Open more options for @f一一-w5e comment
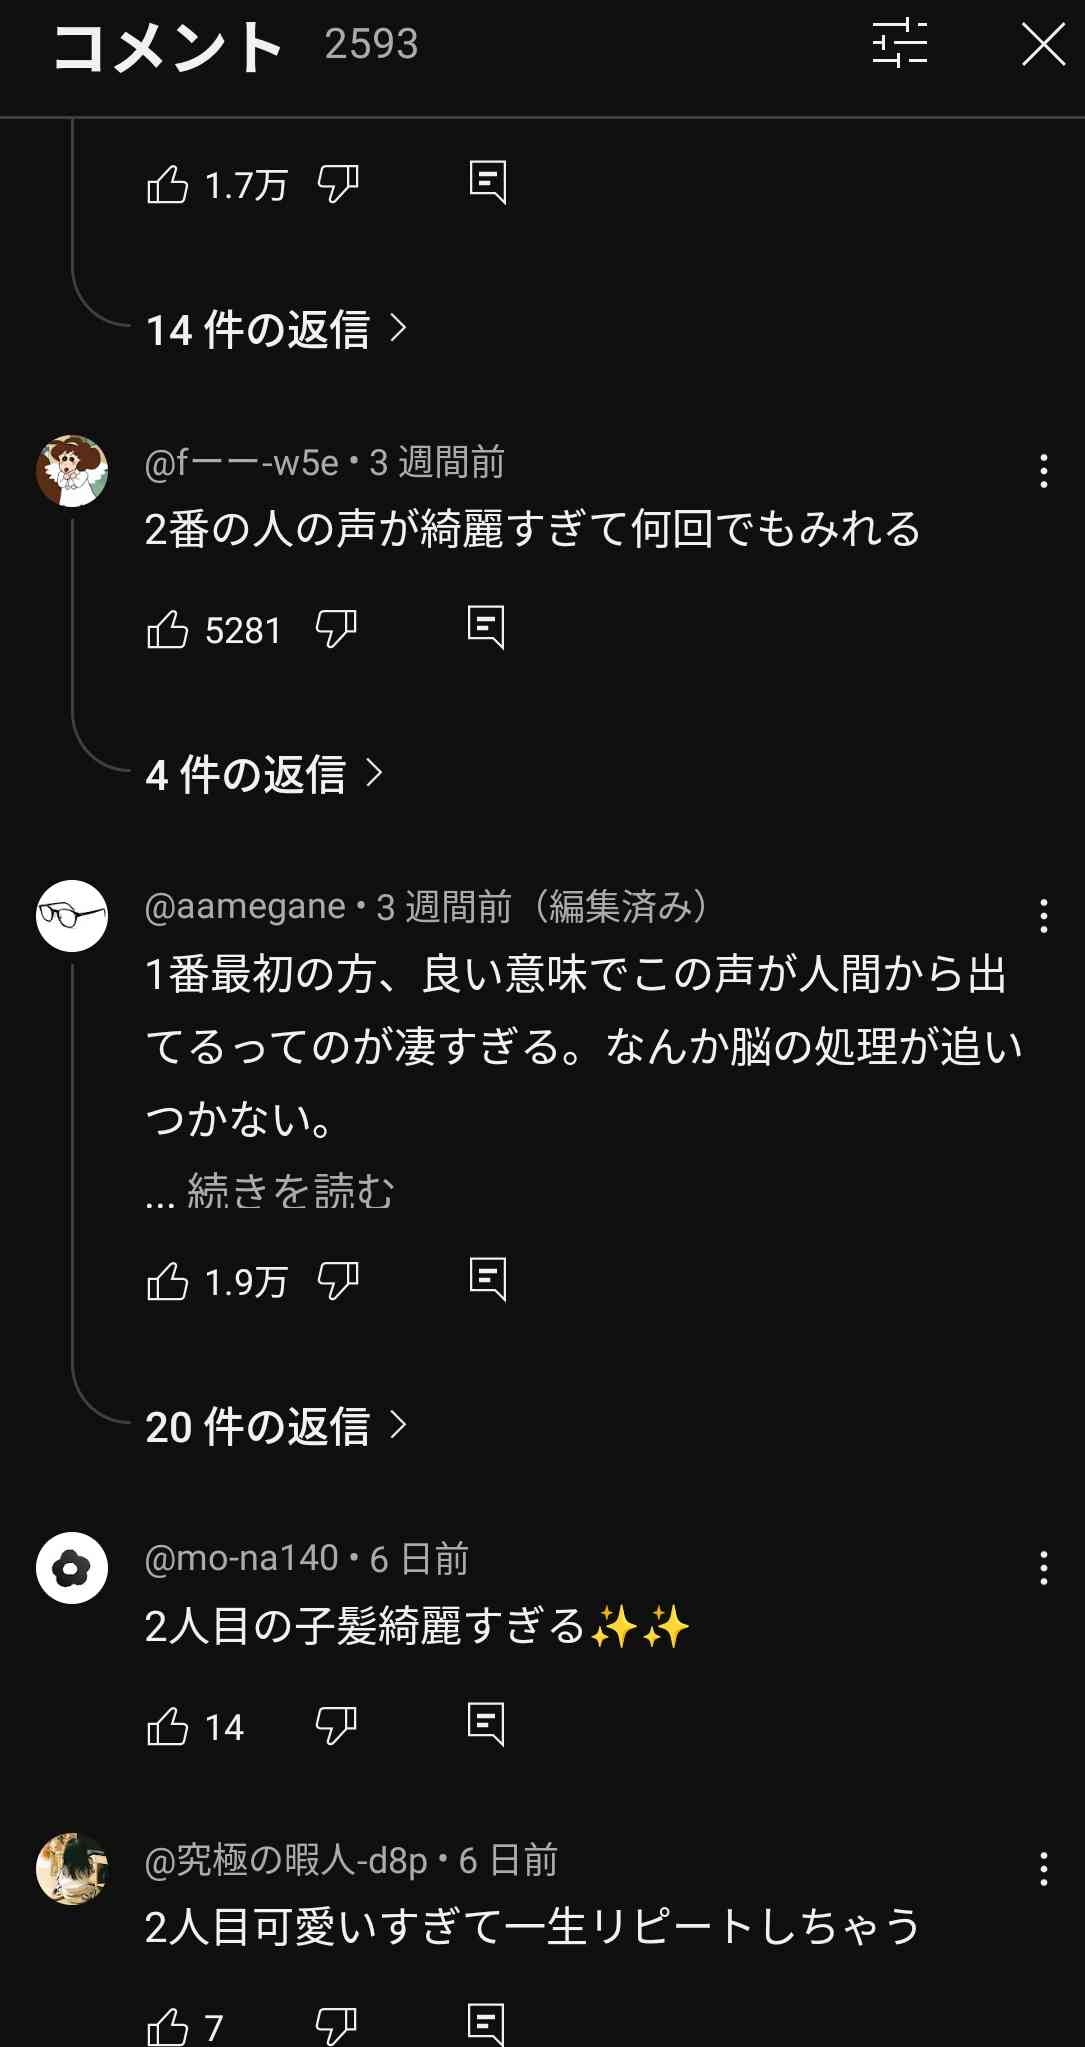The image size is (1085, 2047). click(x=1043, y=470)
